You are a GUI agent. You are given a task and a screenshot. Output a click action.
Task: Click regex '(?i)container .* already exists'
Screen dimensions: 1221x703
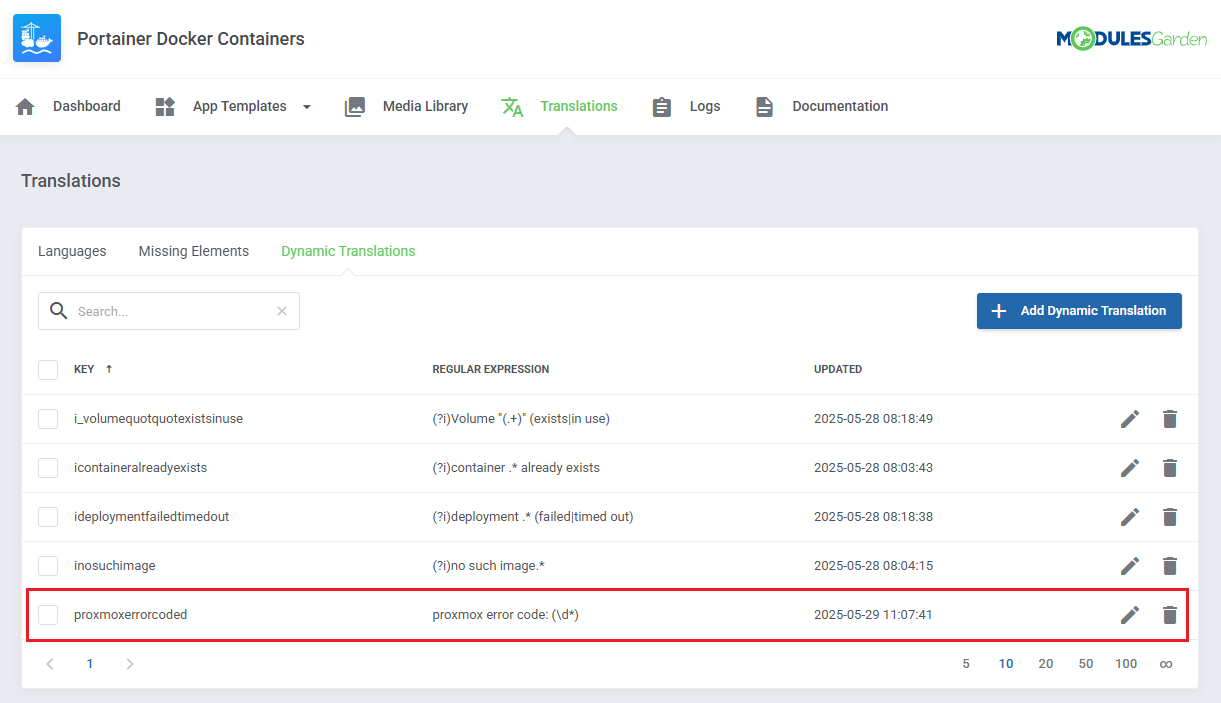516,468
